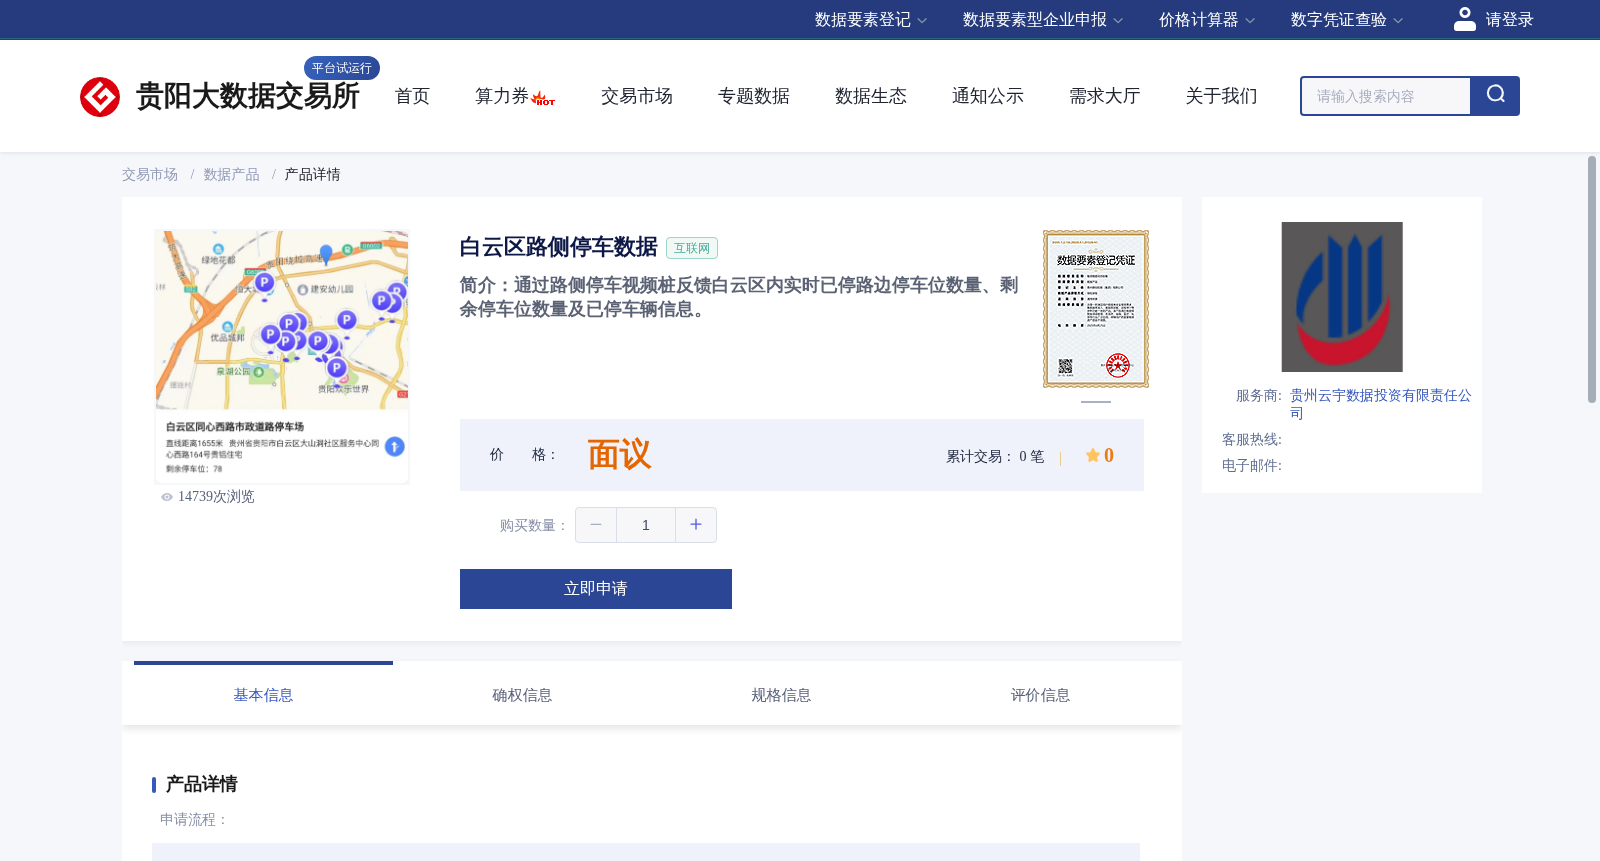Open the 交易市场 nav menu
Viewport: 1600px width, 861px height.
tap(637, 96)
